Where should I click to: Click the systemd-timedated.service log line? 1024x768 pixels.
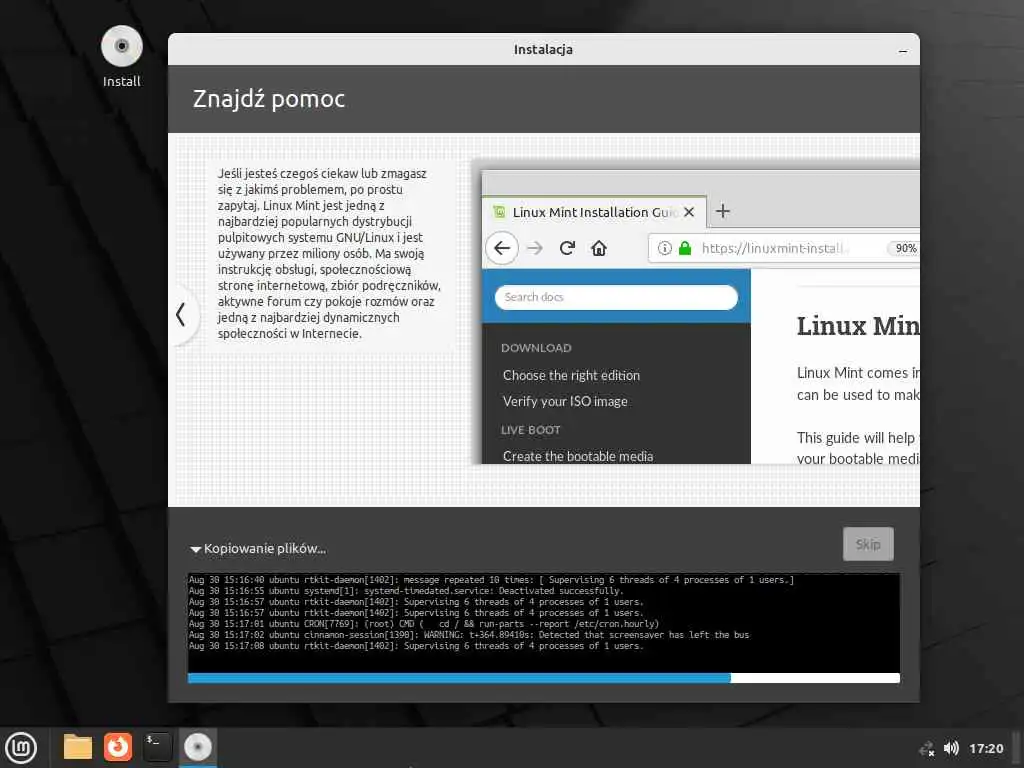[406, 590]
